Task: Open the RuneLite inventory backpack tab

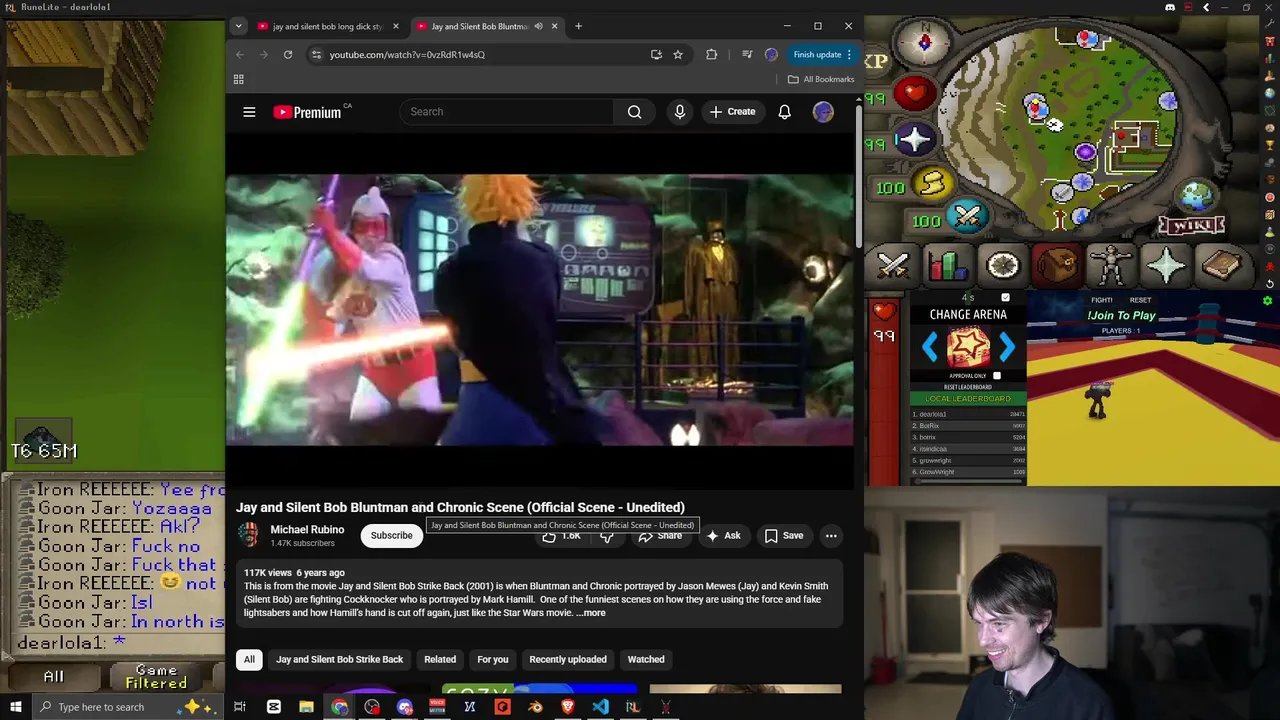Action: pyautogui.click(x=1057, y=265)
